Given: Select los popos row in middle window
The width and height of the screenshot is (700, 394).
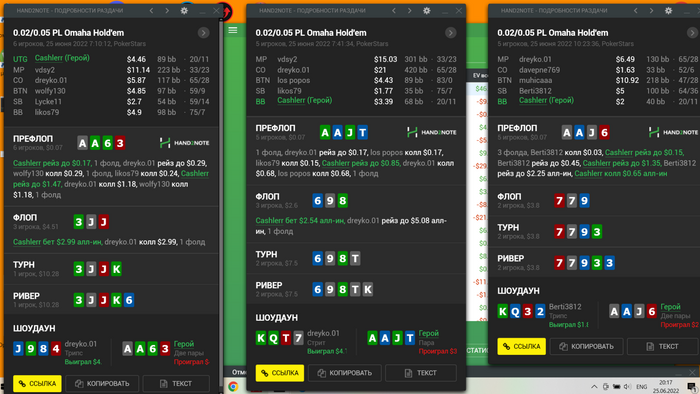Looking at the screenshot, I should 356,80.
